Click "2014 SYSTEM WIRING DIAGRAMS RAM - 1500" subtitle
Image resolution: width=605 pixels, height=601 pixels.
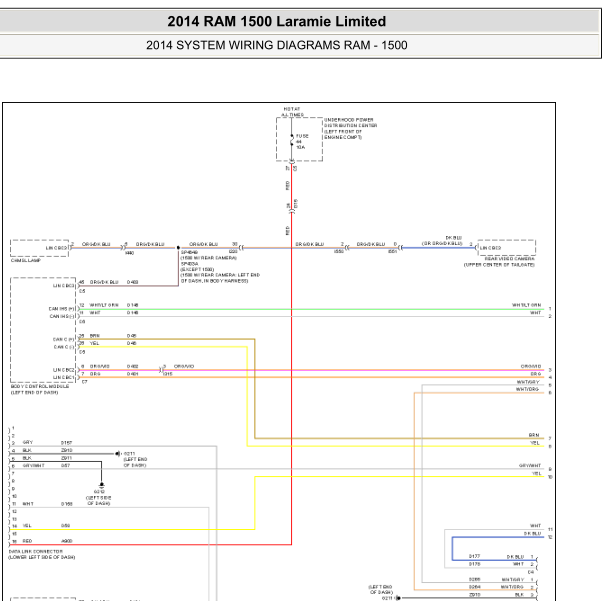click(277, 45)
